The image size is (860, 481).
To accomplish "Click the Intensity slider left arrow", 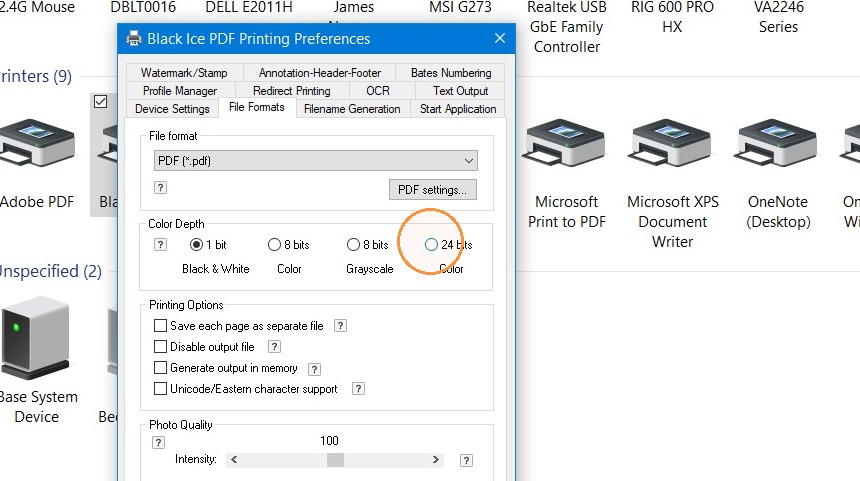I will coord(234,460).
